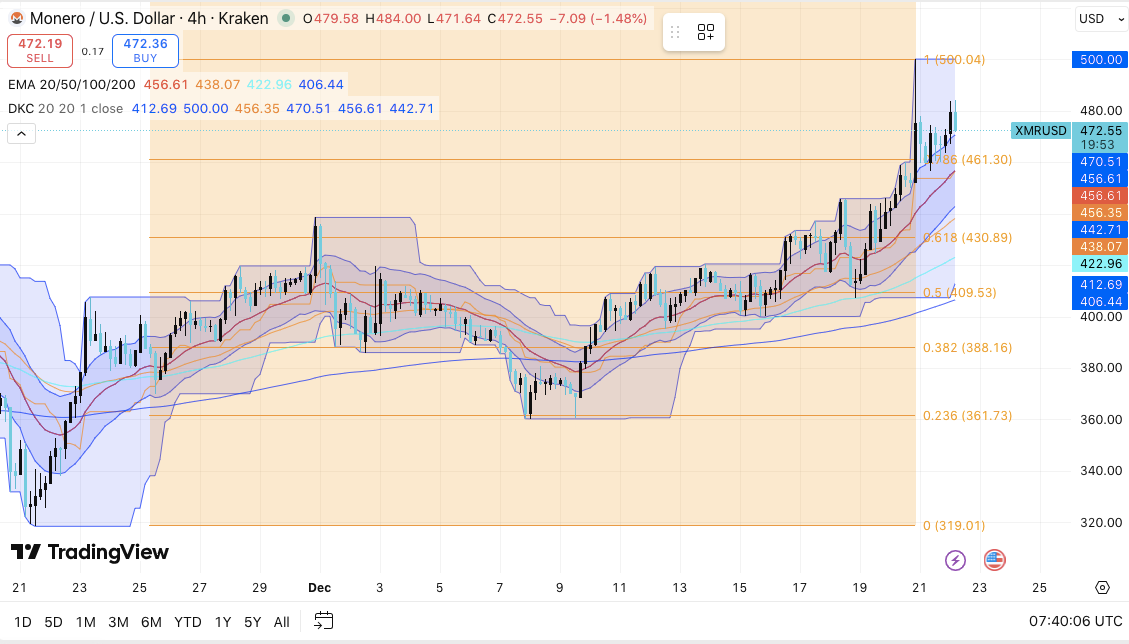
Task: Click the US flag economic event icon
Action: pyautogui.click(x=994, y=560)
